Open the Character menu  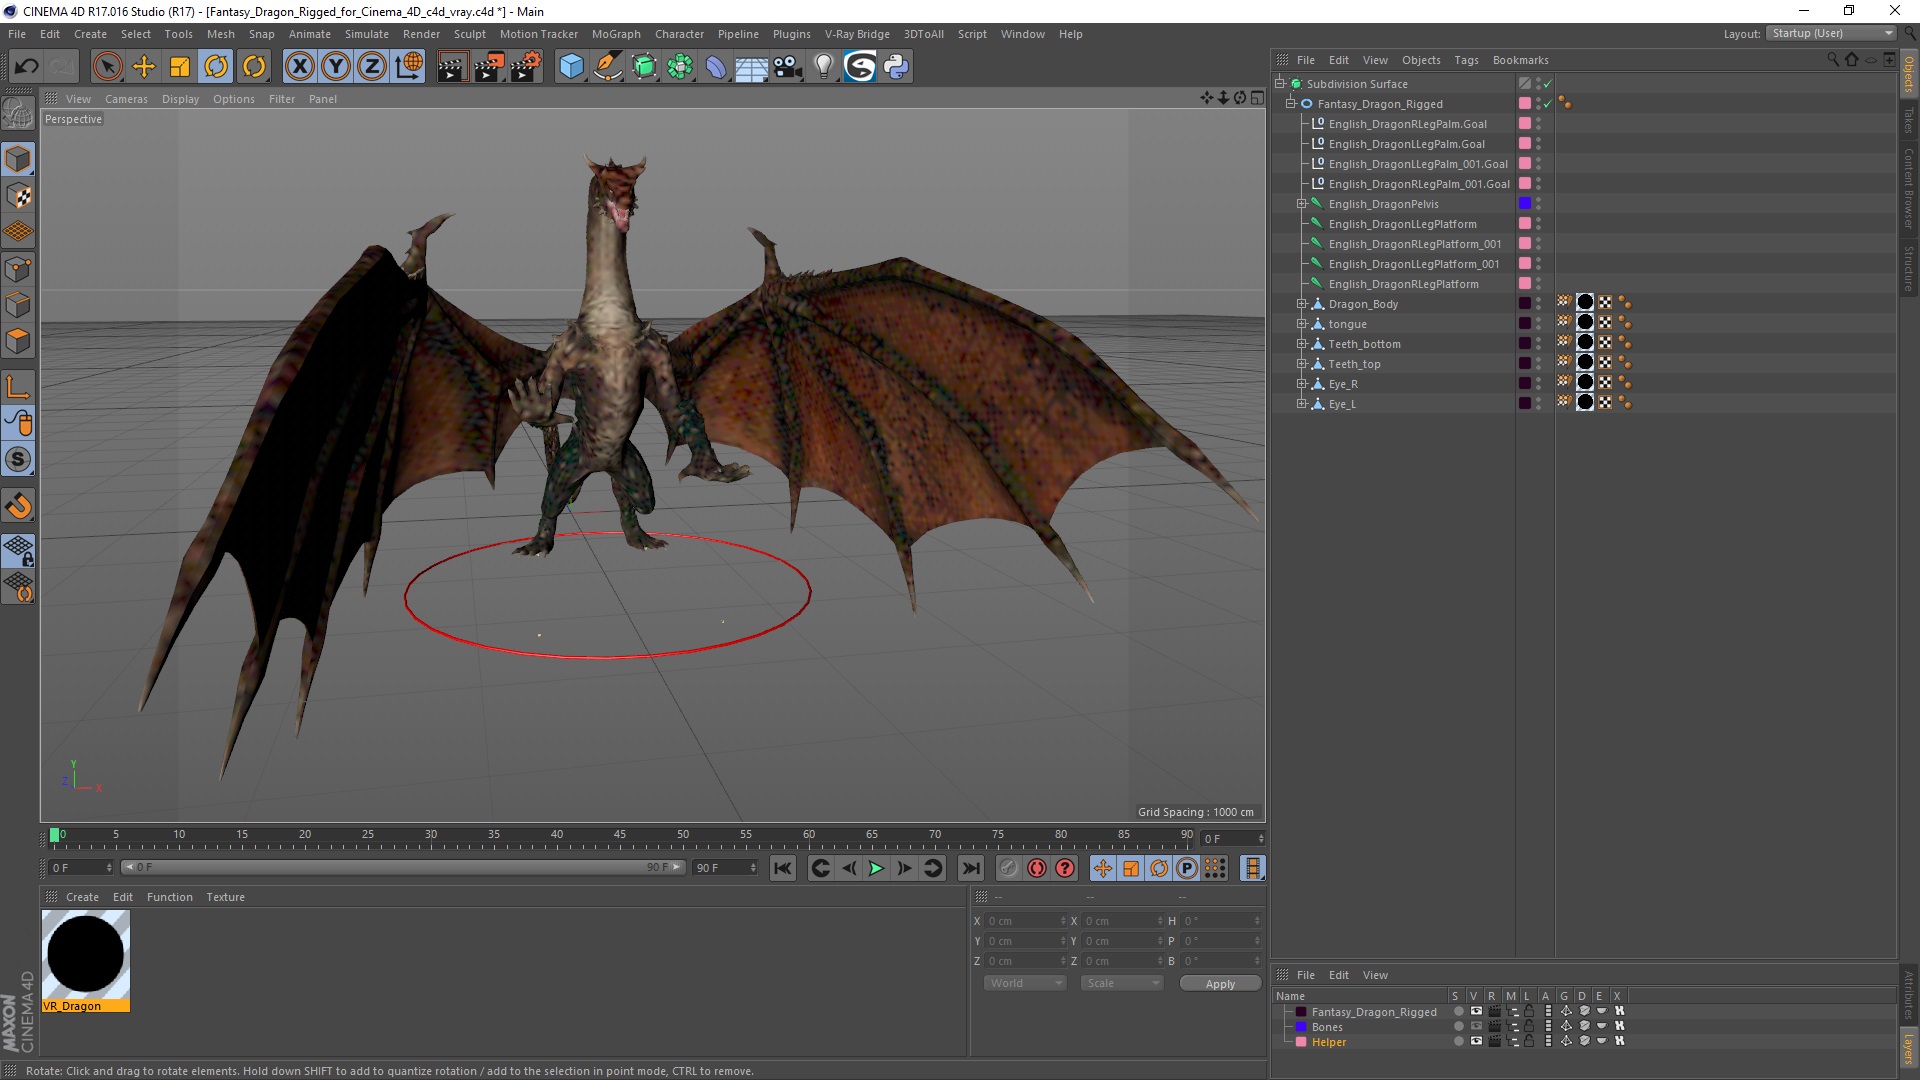679,34
